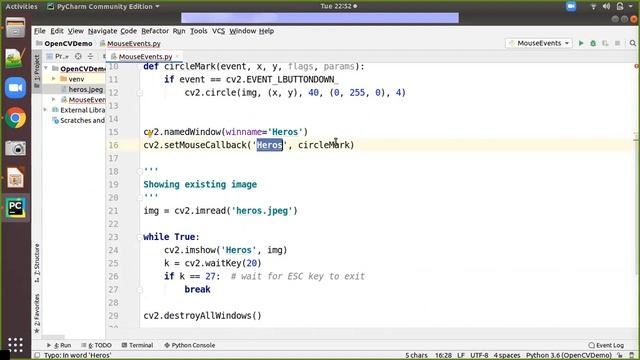Click the Locate Opened File target icon

point(78,56)
